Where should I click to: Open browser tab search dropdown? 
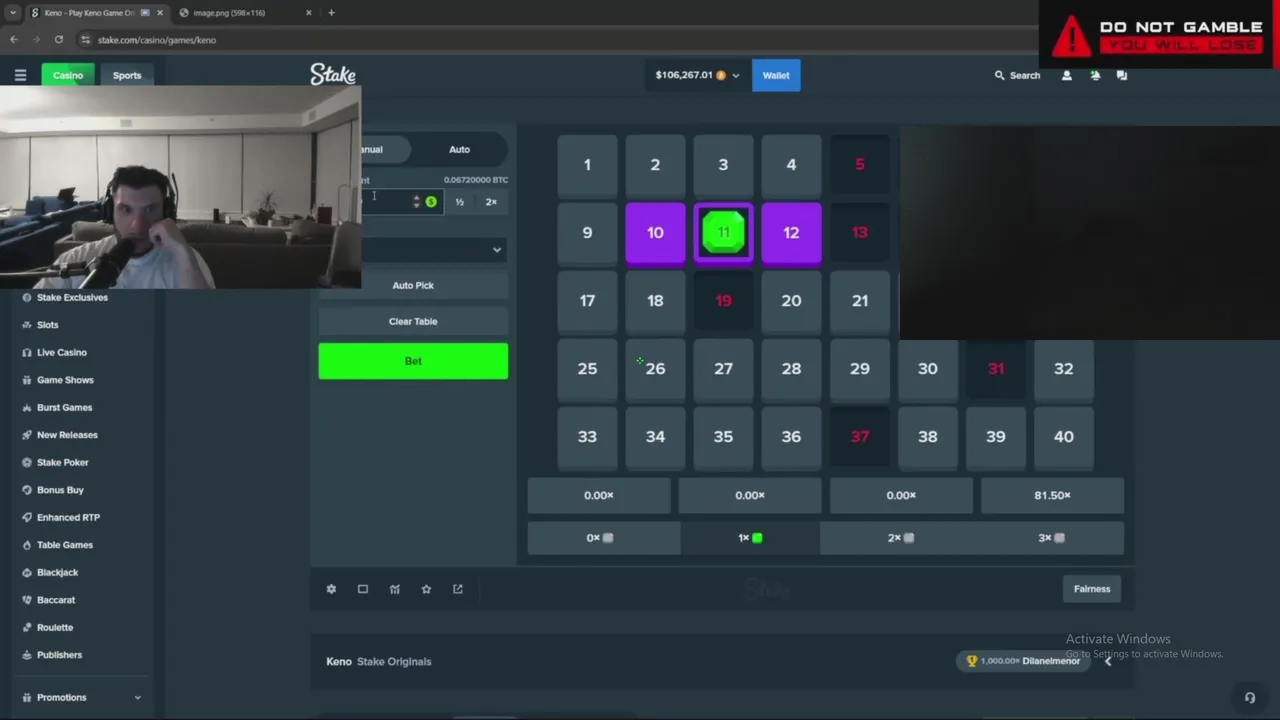click(12, 13)
